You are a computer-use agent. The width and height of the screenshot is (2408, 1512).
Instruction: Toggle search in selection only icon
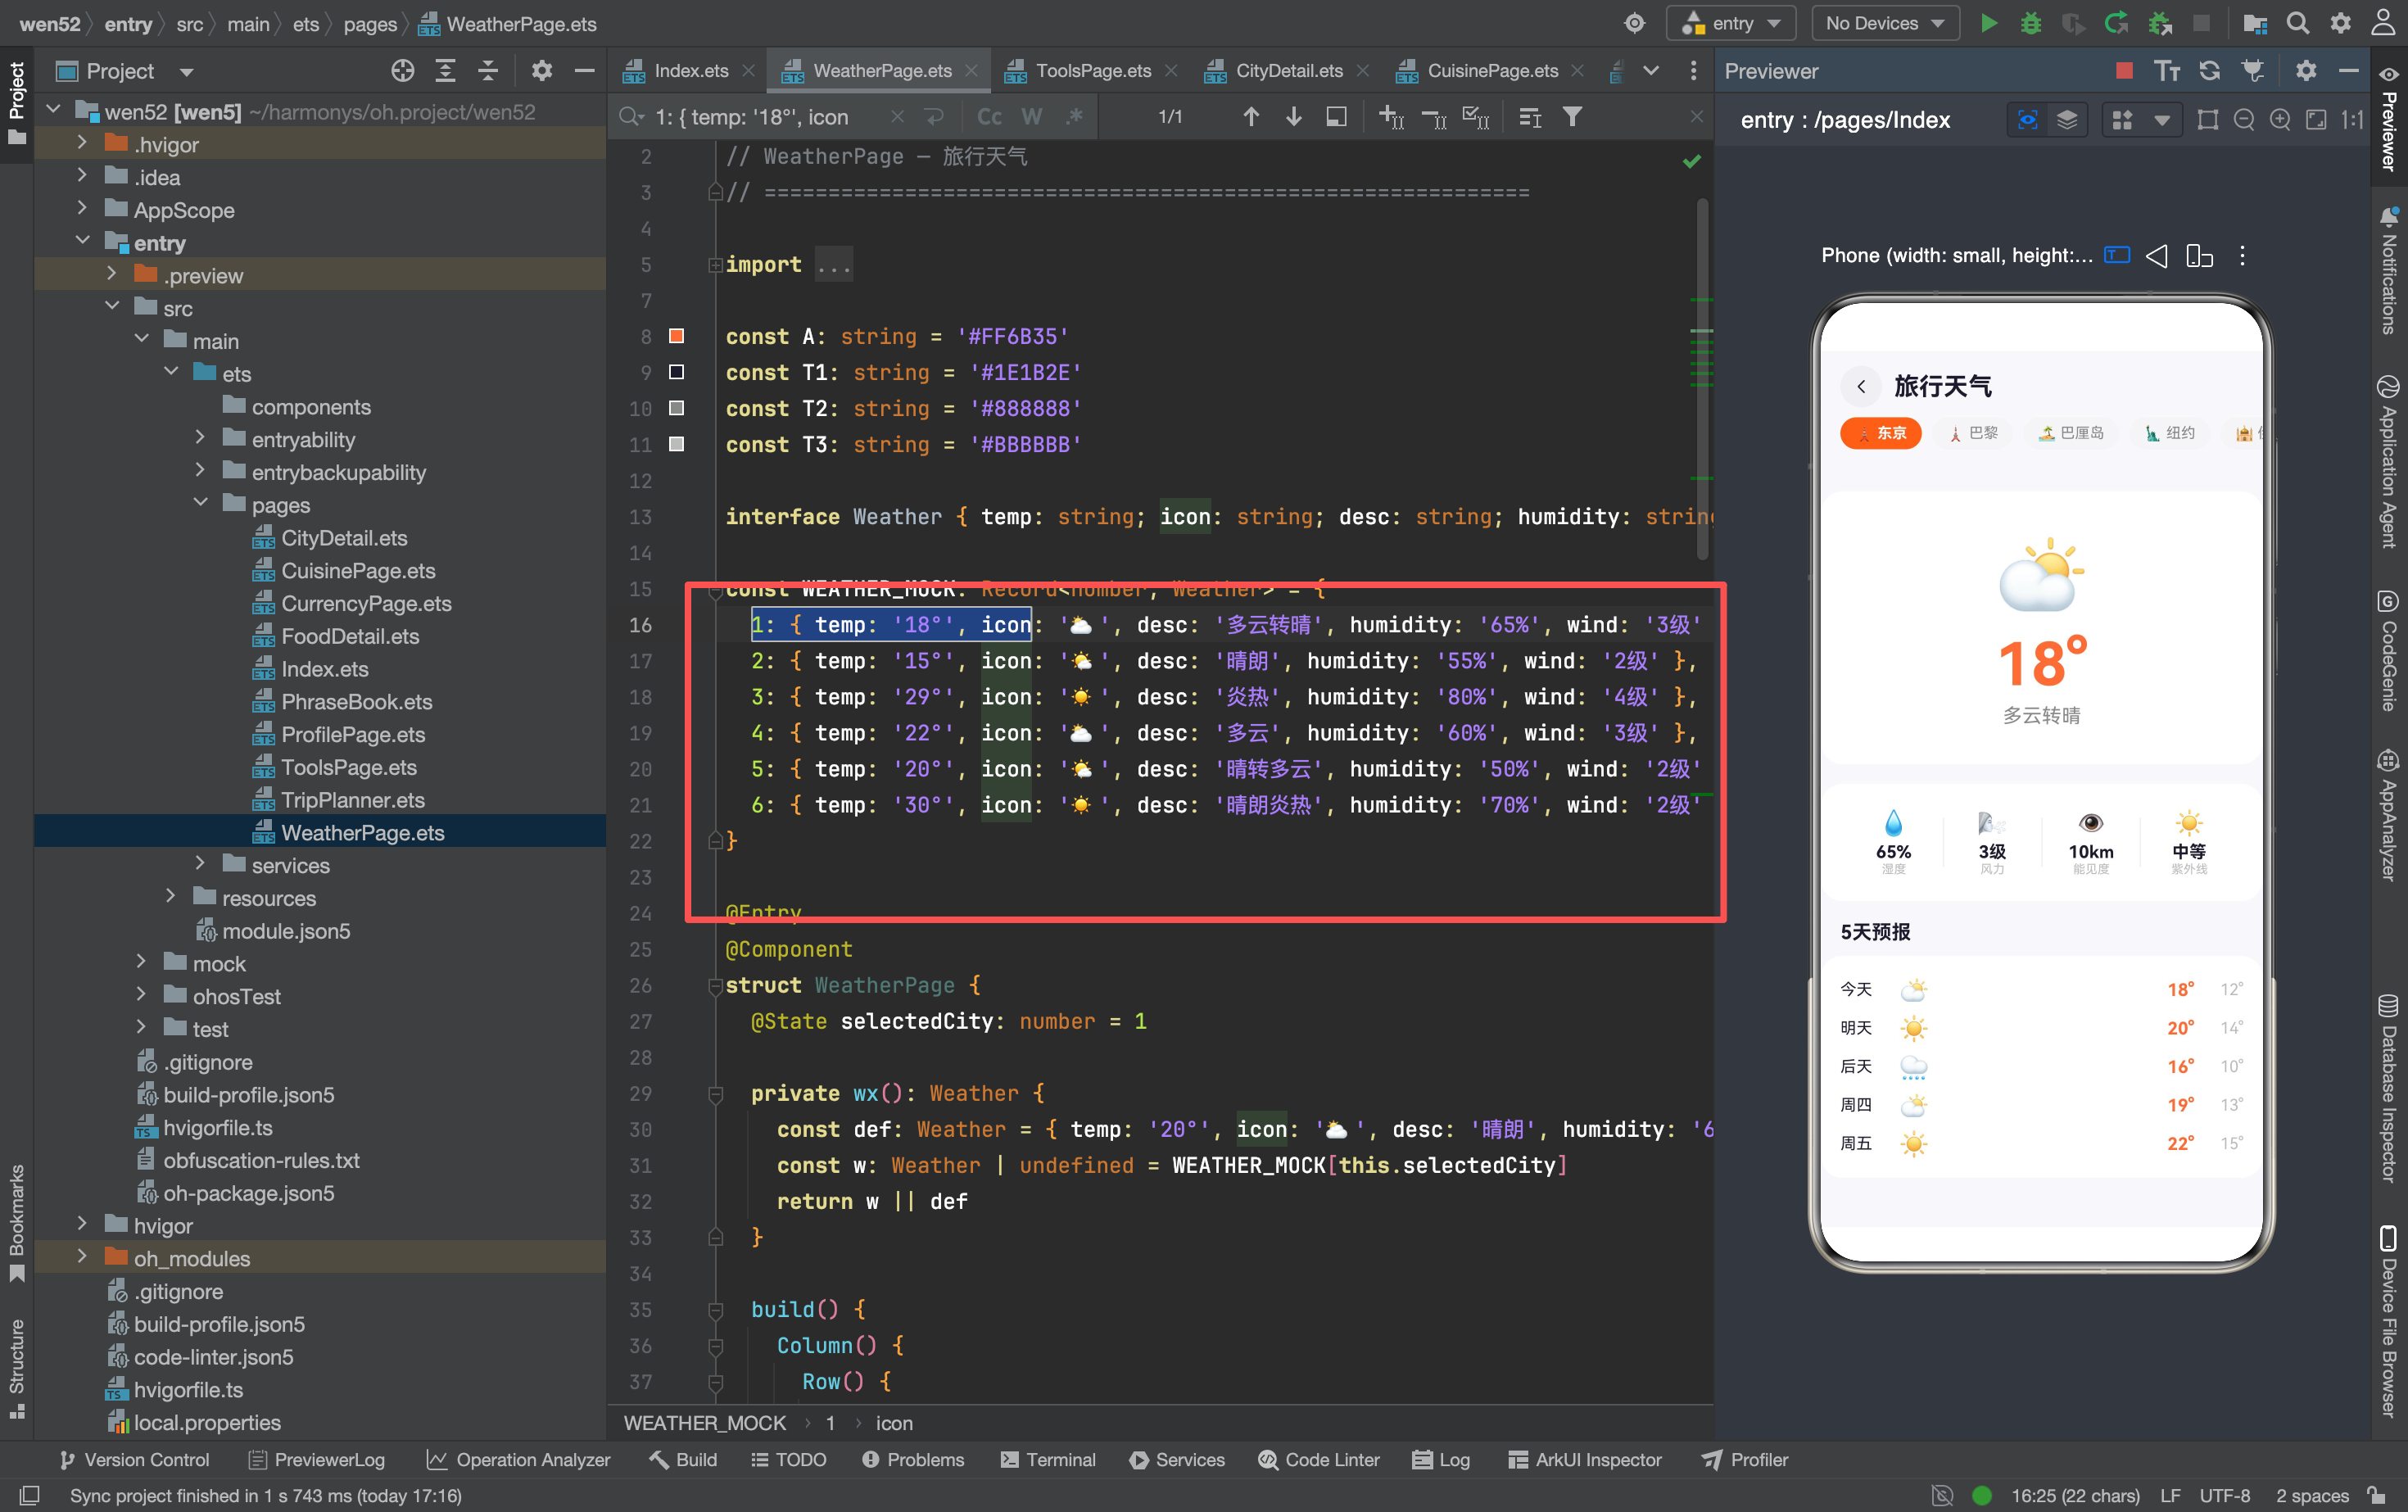click(1336, 117)
